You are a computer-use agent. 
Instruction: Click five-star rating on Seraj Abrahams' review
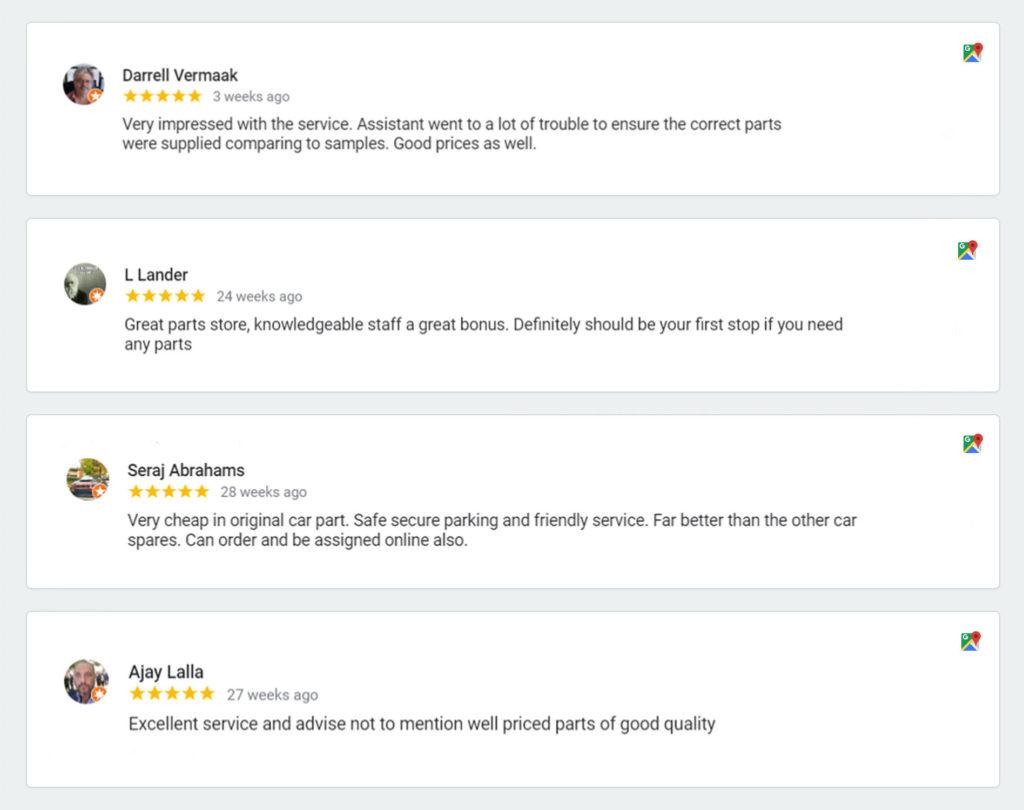[x=169, y=492]
